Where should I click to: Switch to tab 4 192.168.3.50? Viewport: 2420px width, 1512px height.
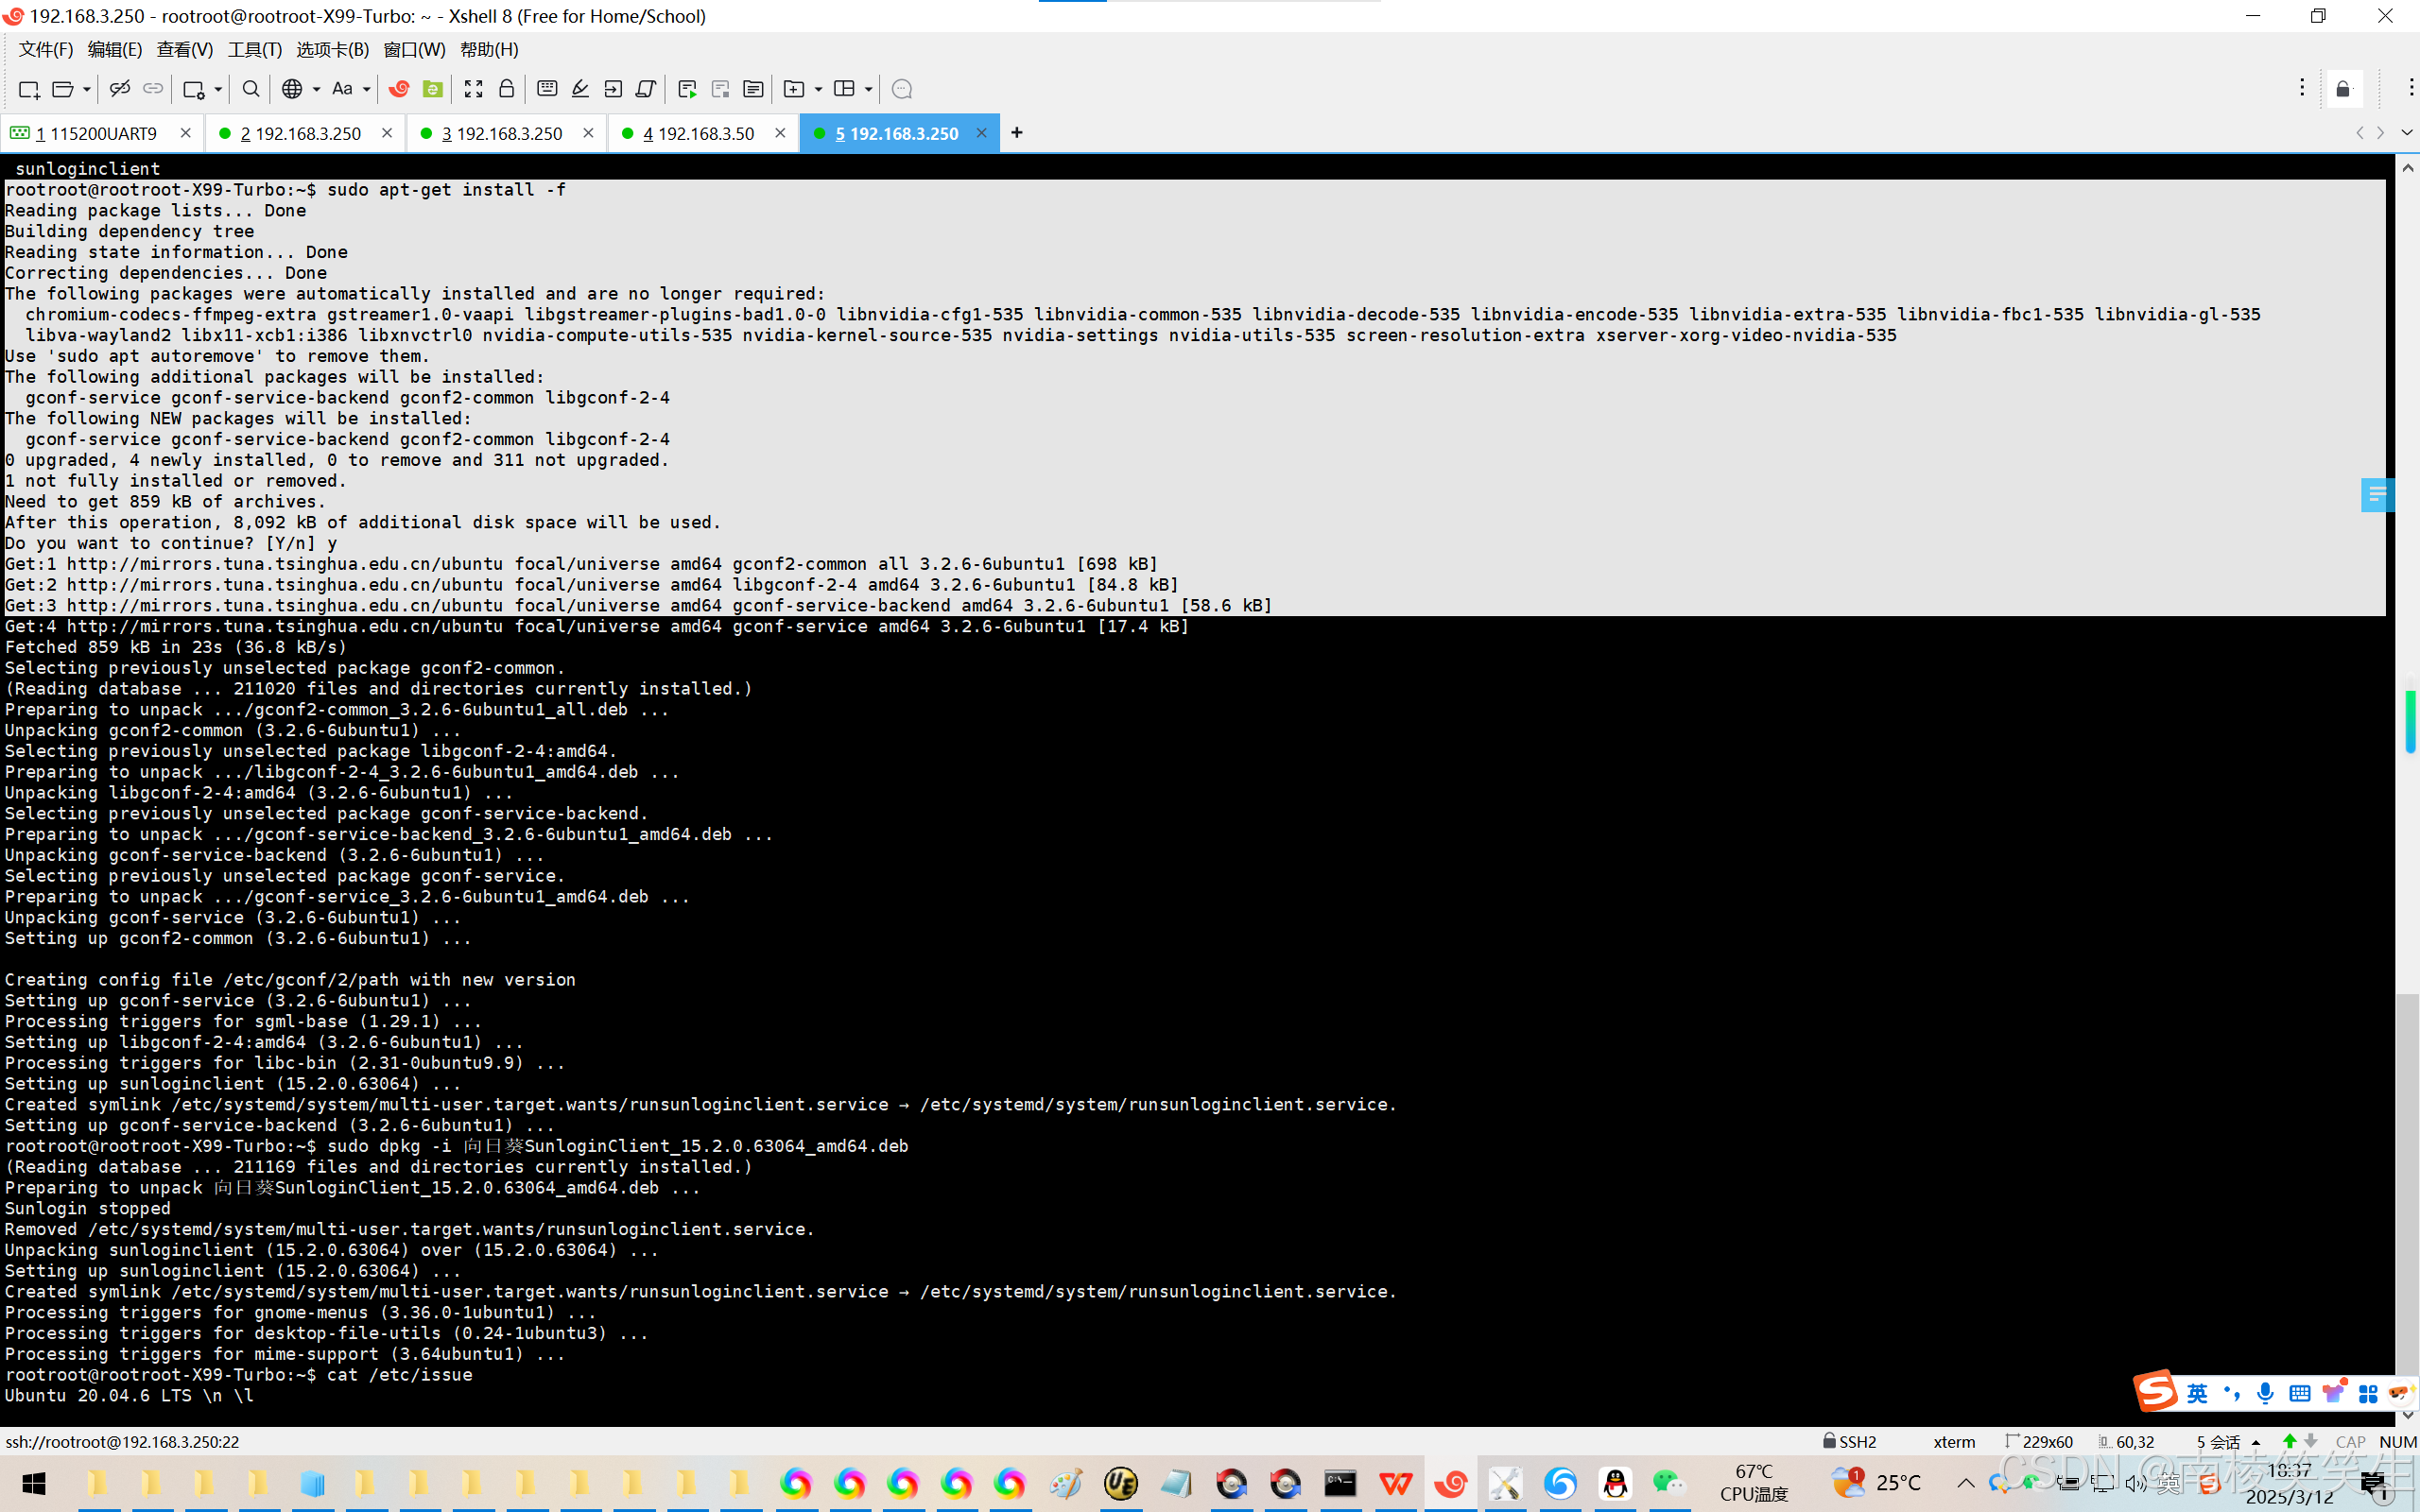pyautogui.click(x=698, y=133)
